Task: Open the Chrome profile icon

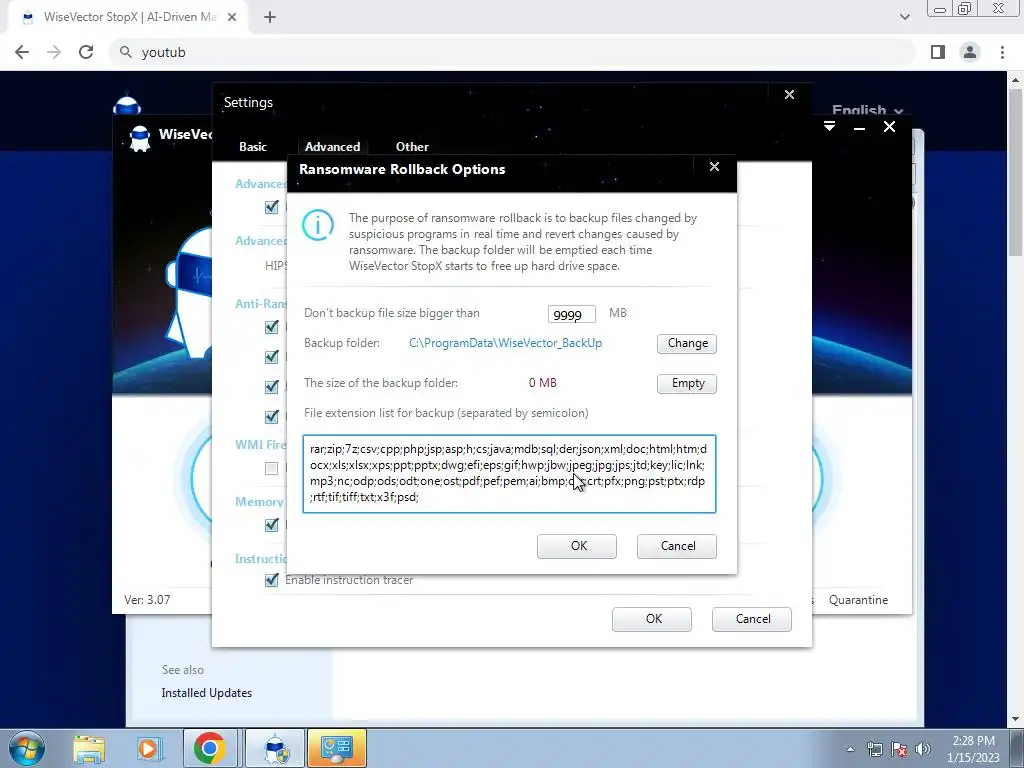Action: coord(970,52)
